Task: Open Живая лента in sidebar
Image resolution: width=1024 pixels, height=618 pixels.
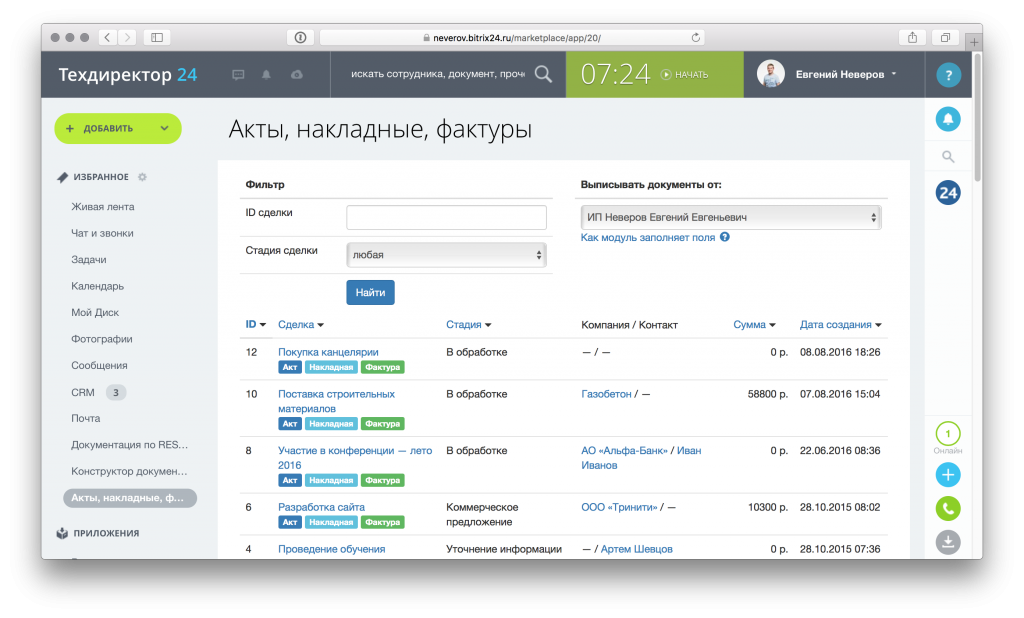Action: [x=102, y=207]
